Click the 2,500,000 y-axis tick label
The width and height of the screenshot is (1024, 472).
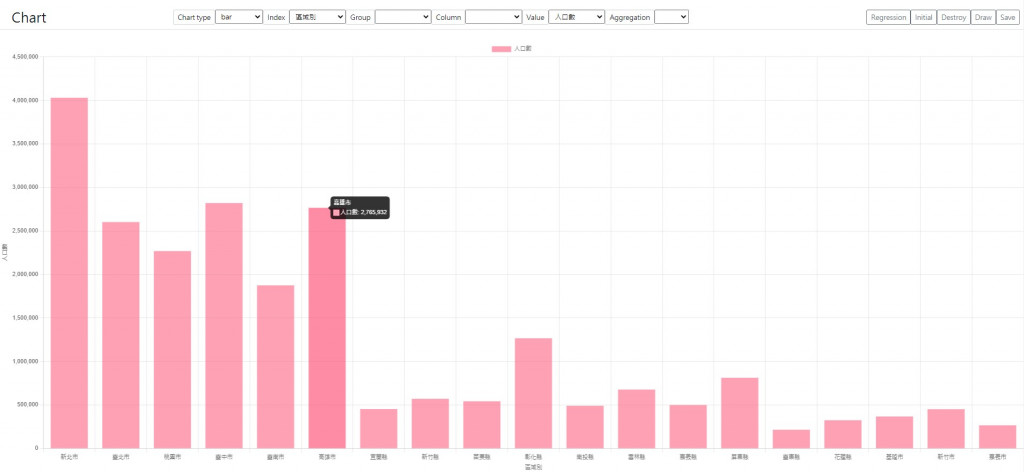pos(26,230)
